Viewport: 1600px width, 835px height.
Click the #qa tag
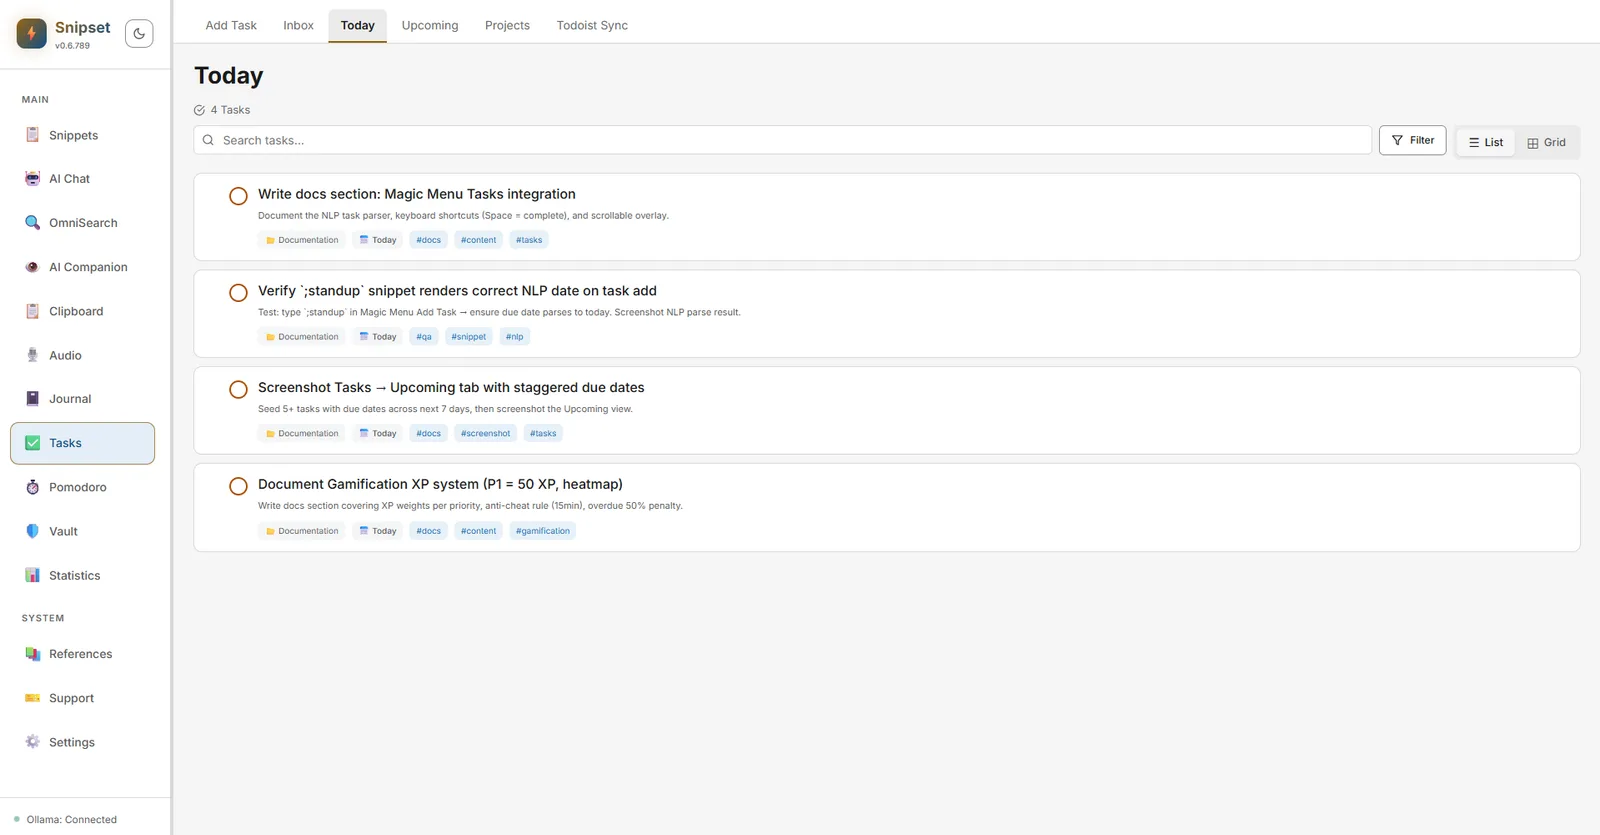(424, 337)
